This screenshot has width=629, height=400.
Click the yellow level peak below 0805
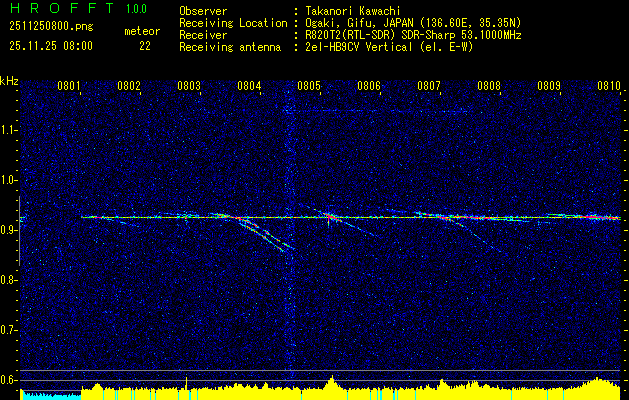332,383
